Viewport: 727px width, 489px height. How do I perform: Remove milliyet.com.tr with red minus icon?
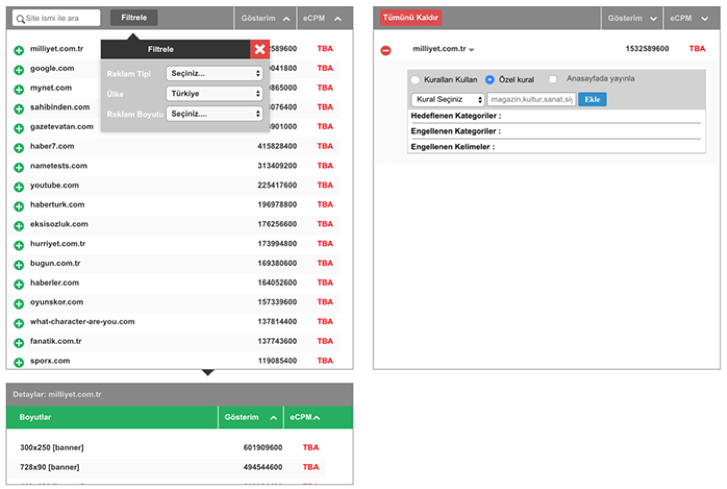click(x=386, y=50)
